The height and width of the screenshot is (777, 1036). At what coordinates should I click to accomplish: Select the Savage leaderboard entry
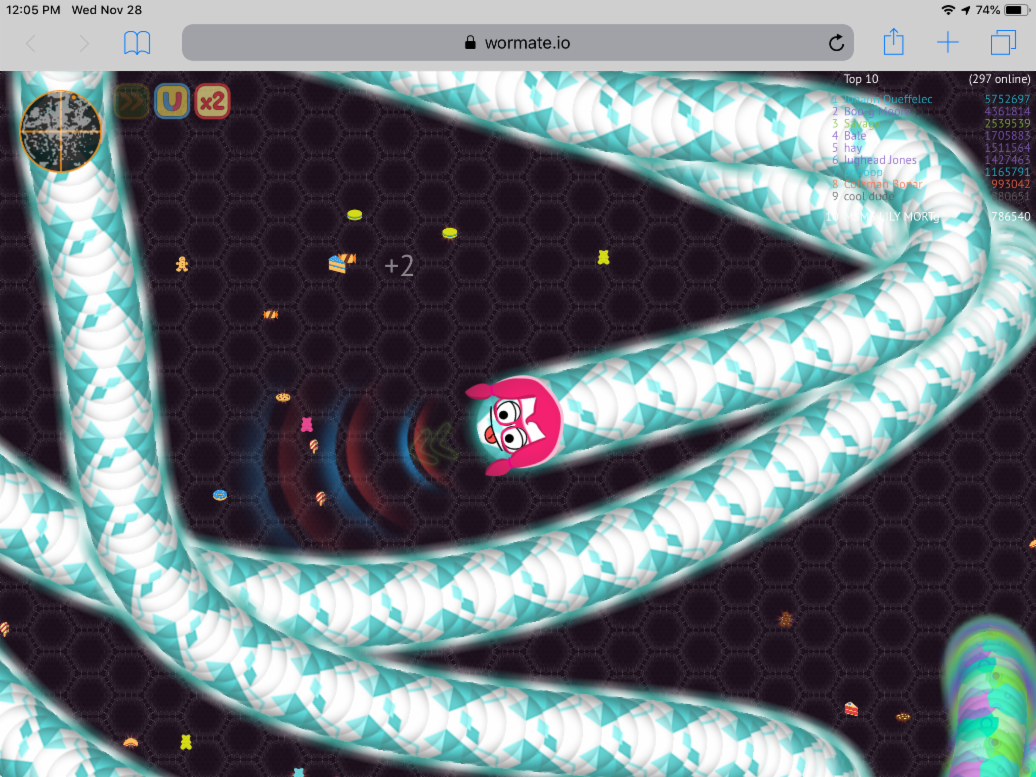coord(862,123)
